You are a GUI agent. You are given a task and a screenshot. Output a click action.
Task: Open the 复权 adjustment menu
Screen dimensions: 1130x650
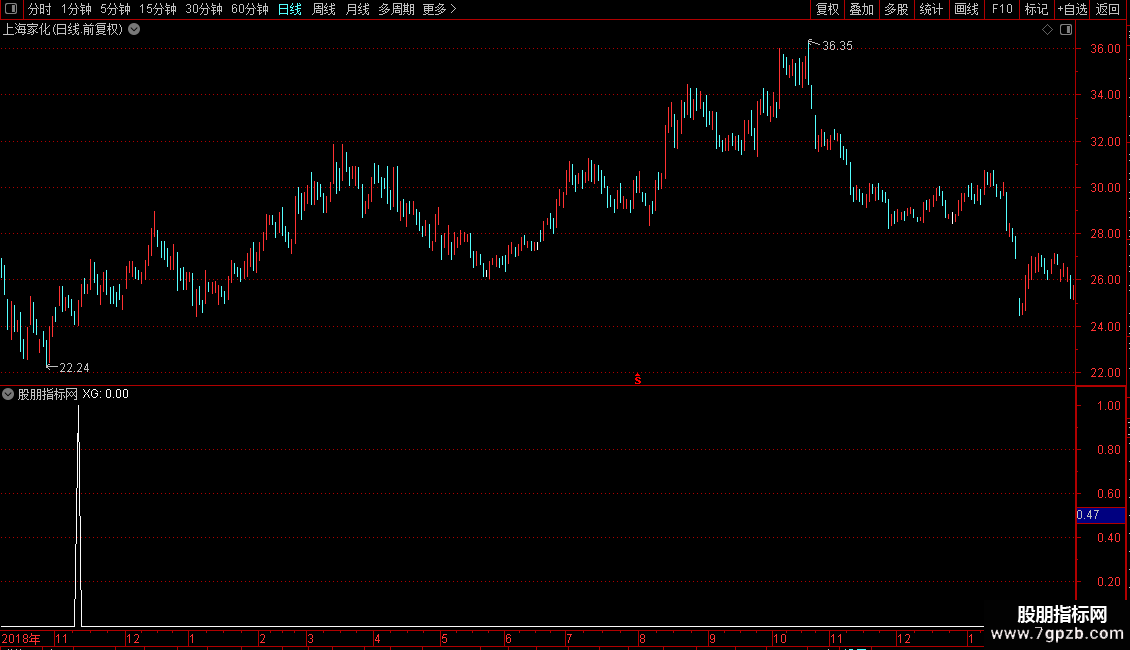(x=827, y=9)
